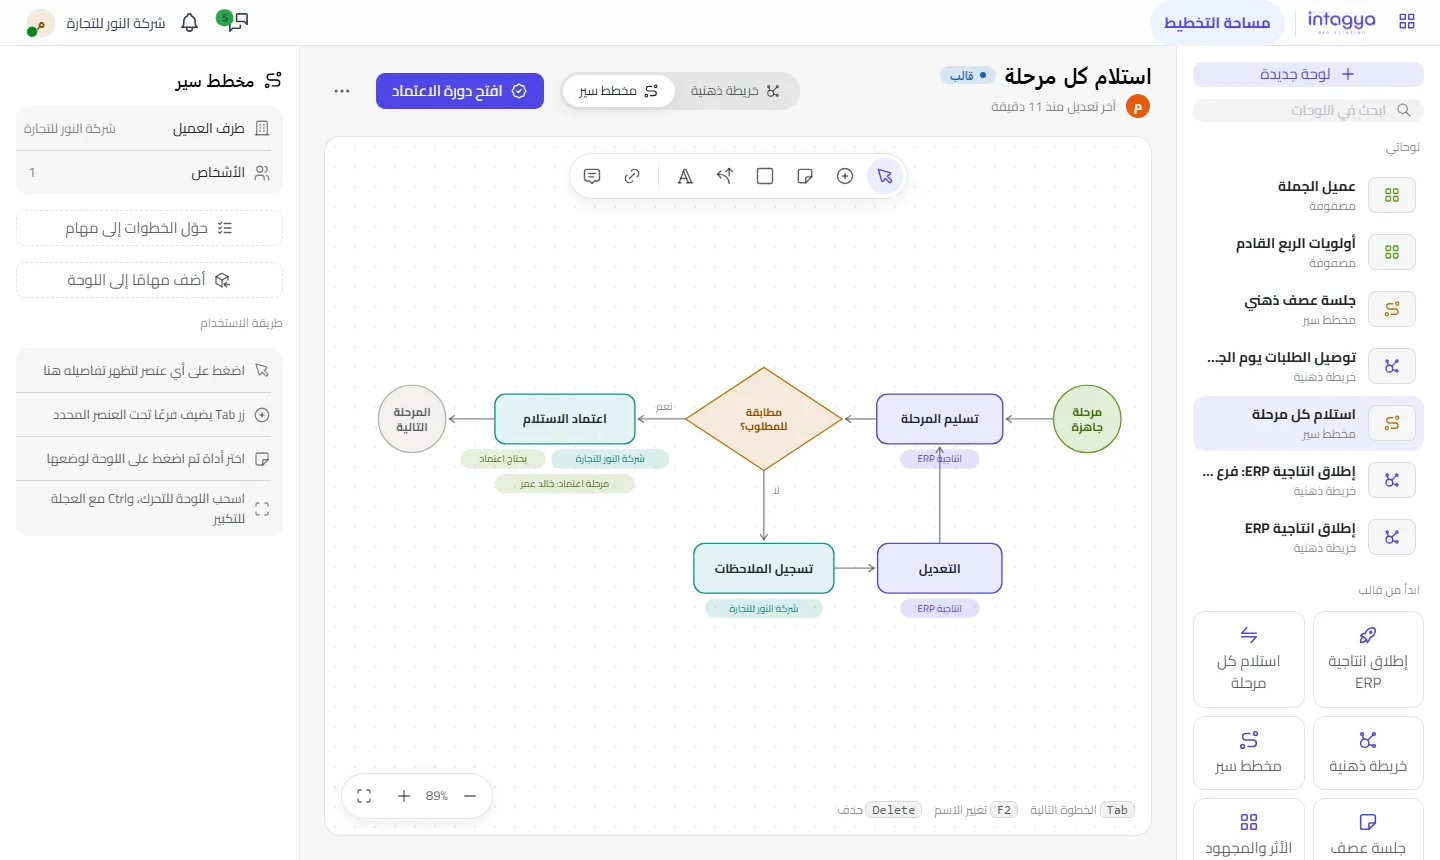This screenshot has width=1440, height=860.
Task: Choose استلام كل مرحلة template card
Action: [1249, 660]
